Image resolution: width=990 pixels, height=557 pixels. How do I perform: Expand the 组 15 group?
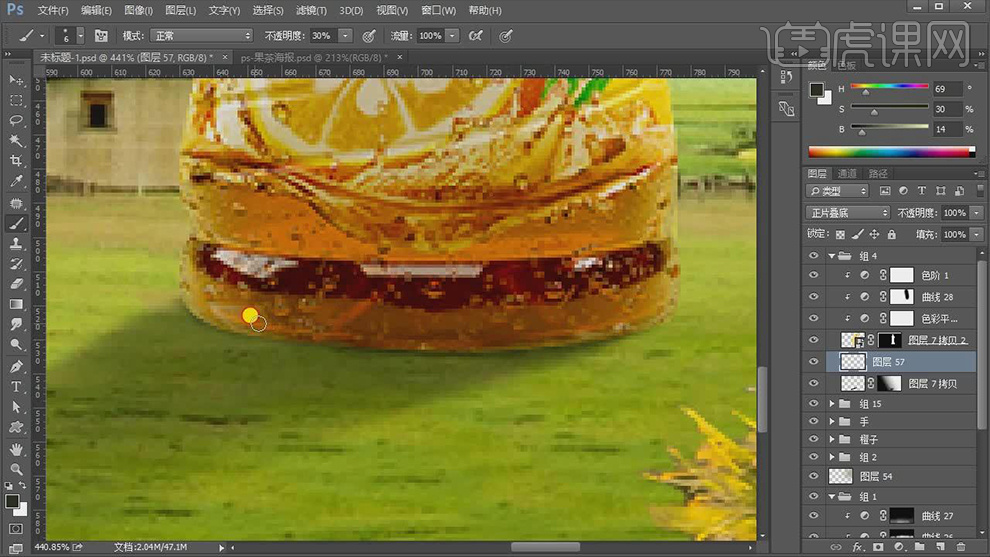click(832, 404)
